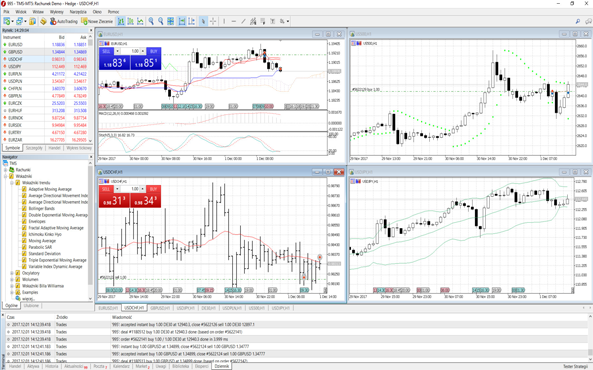Viewport: 593px width, 370px height.
Task: Toggle AutoTrading on or off
Action: 64,21
